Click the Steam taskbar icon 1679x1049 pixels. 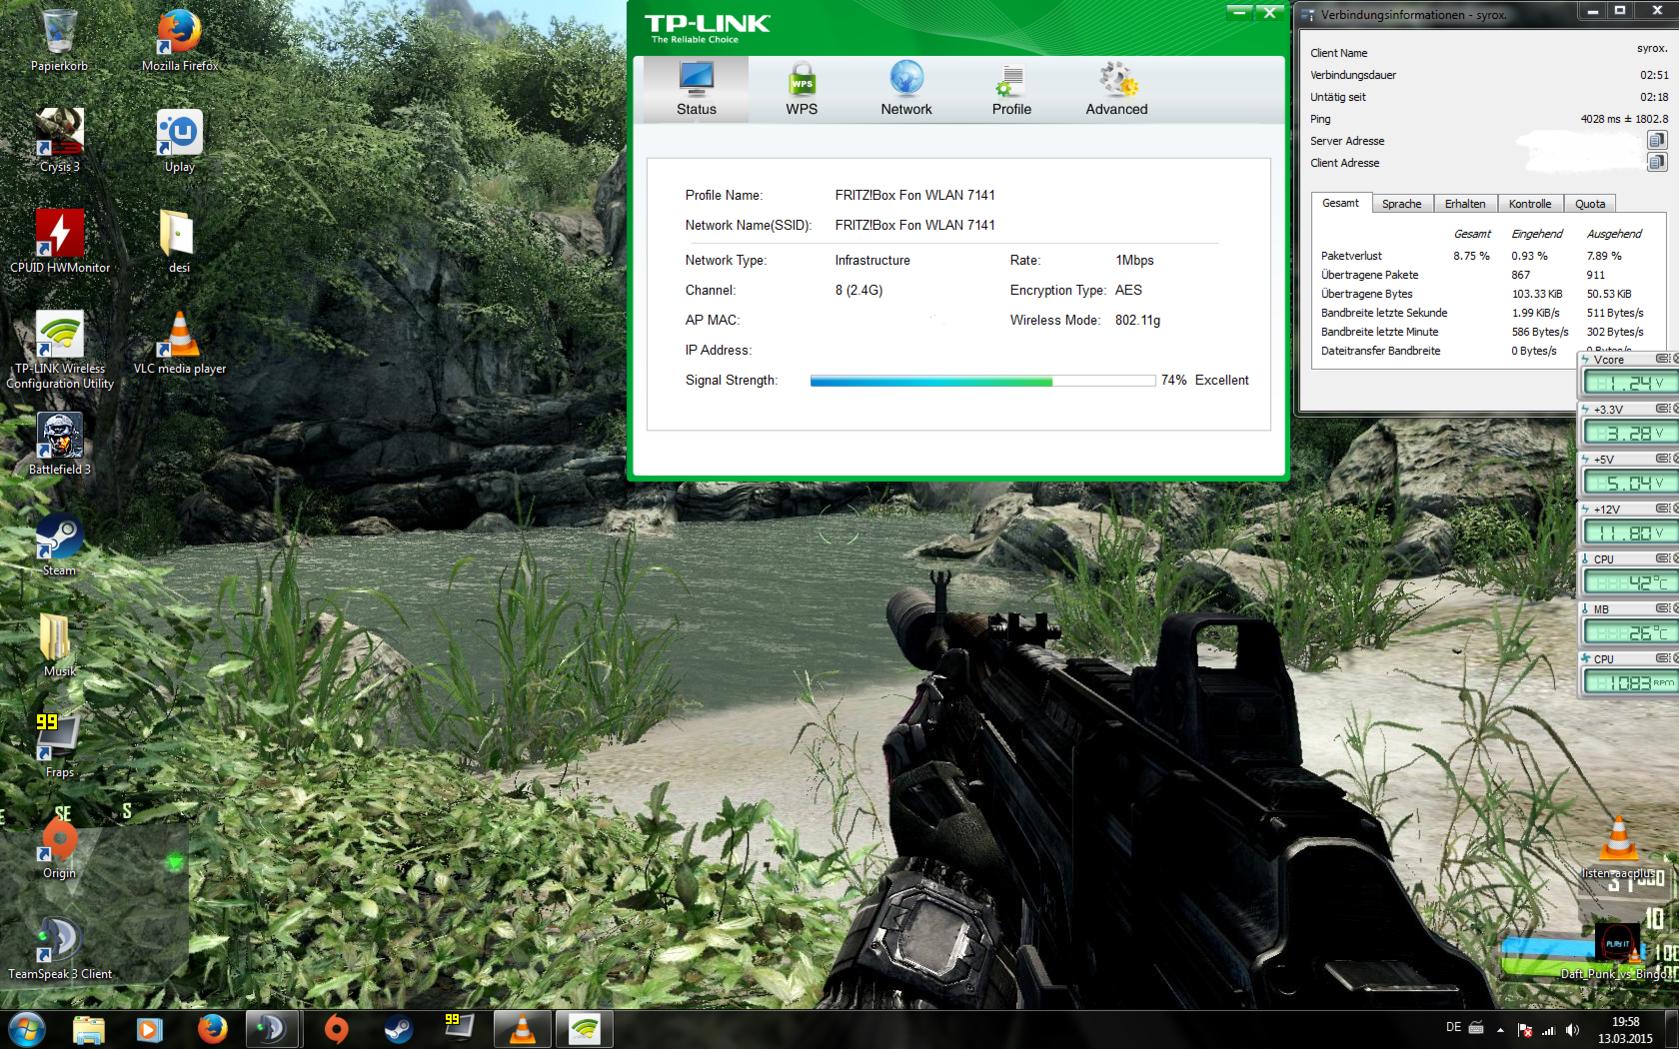coord(398,1029)
